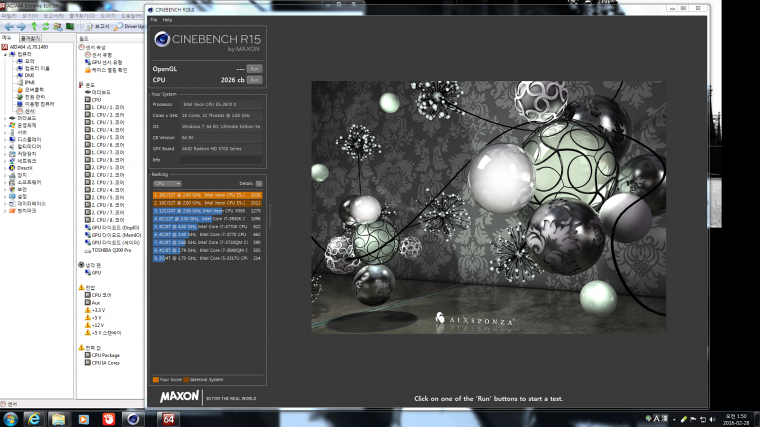
Task: Expand the Benchmark node in AIDA64 tree
Action: pos(6,211)
